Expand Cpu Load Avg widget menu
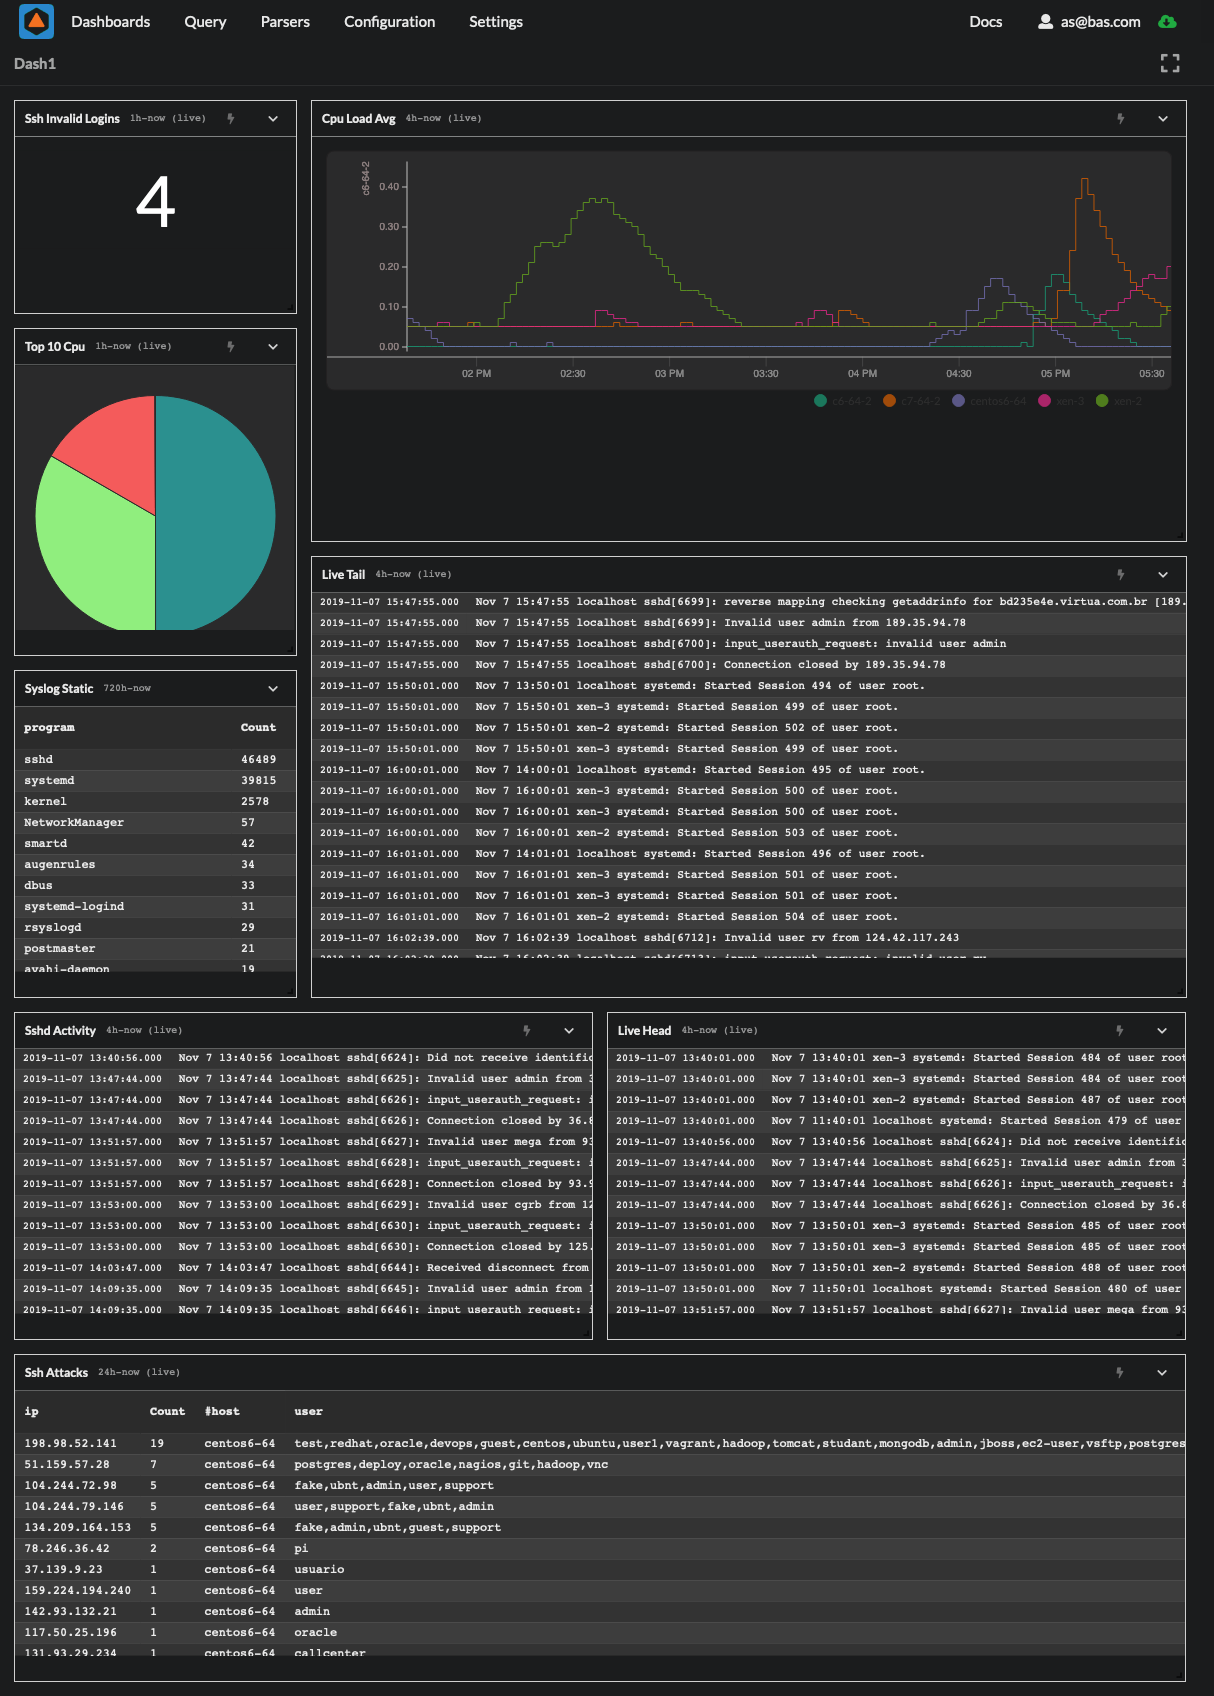 [x=1163, y=119]
